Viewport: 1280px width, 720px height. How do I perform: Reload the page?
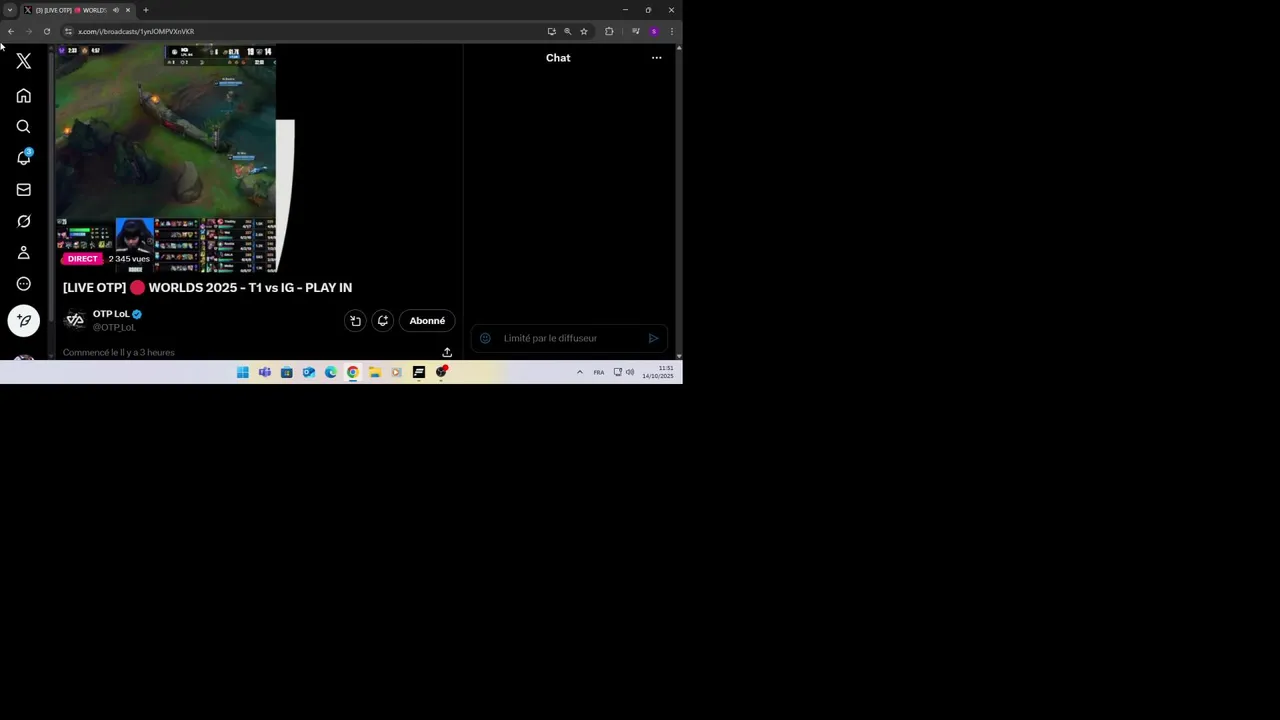pos(46,31)
